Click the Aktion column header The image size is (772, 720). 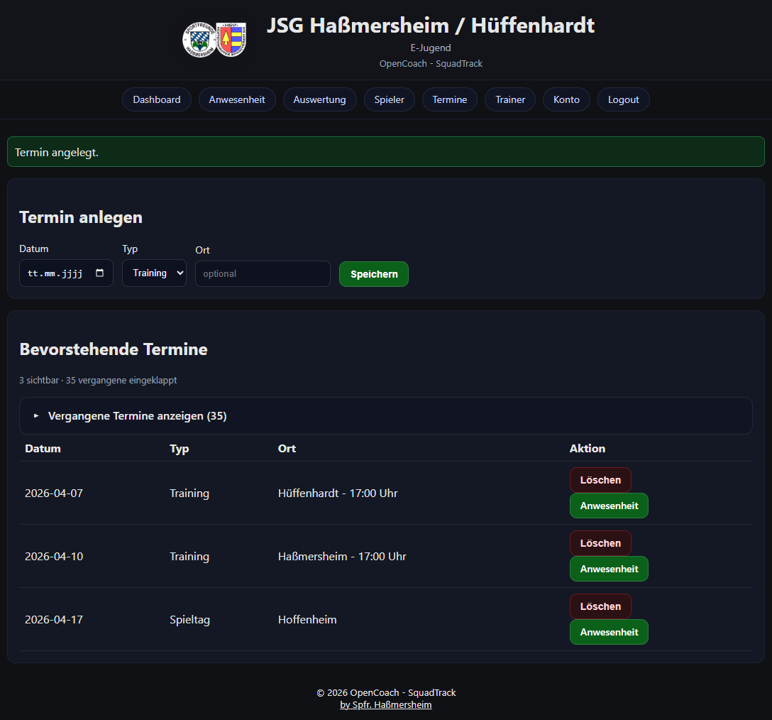(587, 448)
